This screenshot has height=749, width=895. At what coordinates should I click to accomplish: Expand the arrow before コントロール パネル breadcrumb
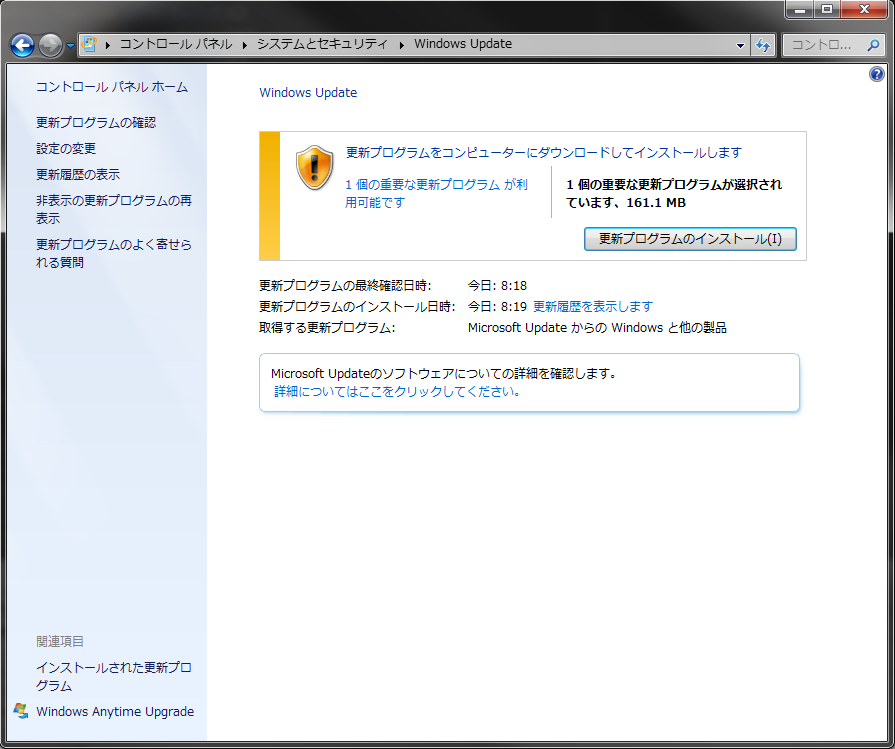(x=107, y=45)
